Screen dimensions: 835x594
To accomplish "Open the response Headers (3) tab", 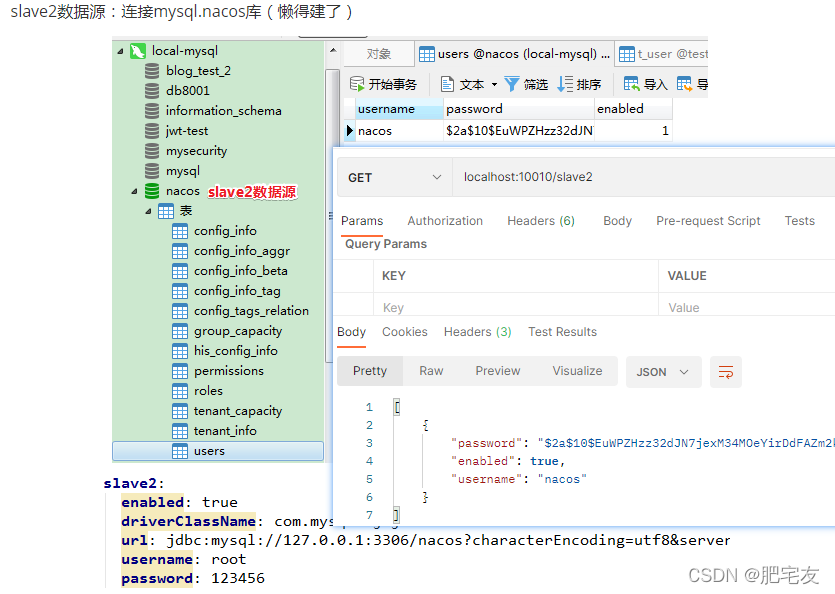I will 478,332.
